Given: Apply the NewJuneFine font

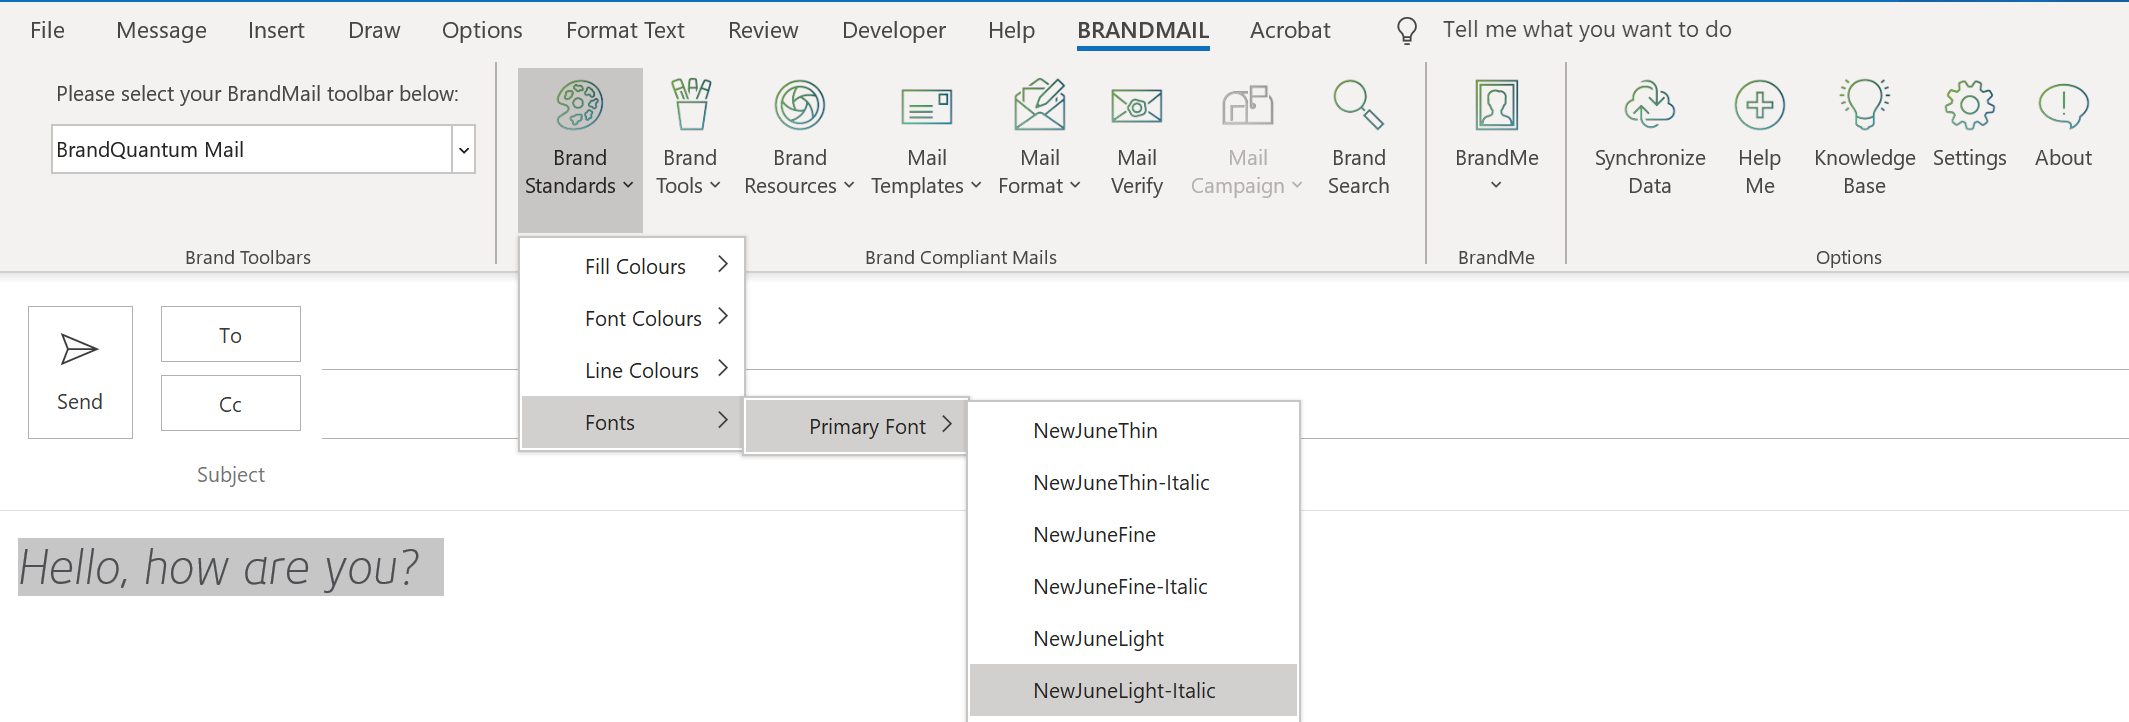Looking at the screenshot, I should point(1134,535).
